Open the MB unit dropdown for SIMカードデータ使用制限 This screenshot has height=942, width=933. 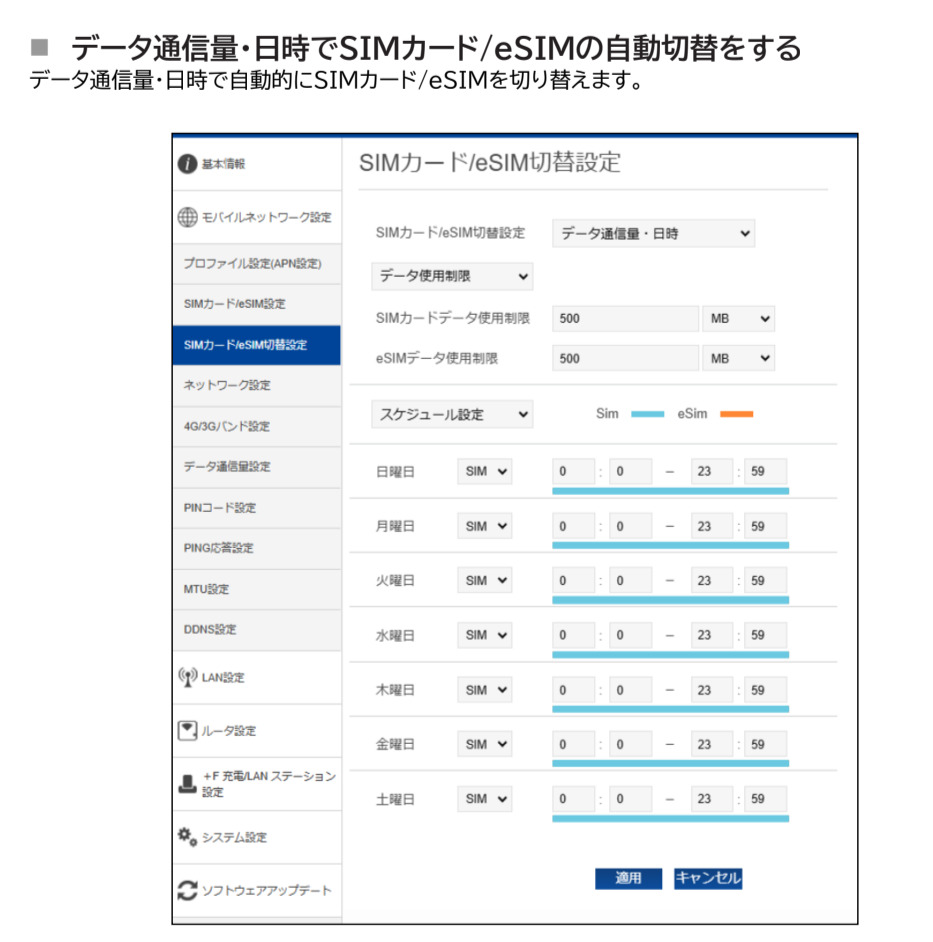pos(738,318)
